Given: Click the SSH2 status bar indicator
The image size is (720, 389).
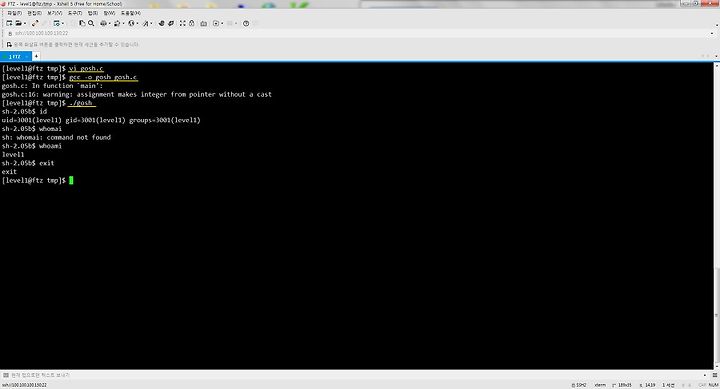Looking at the screenshot, I should click(579, 385).
